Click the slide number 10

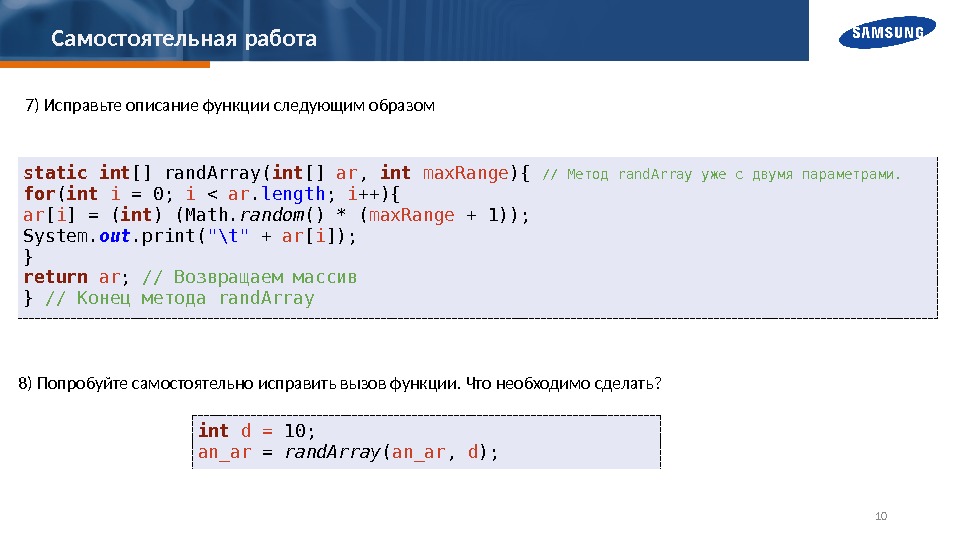tap(881, 516)
